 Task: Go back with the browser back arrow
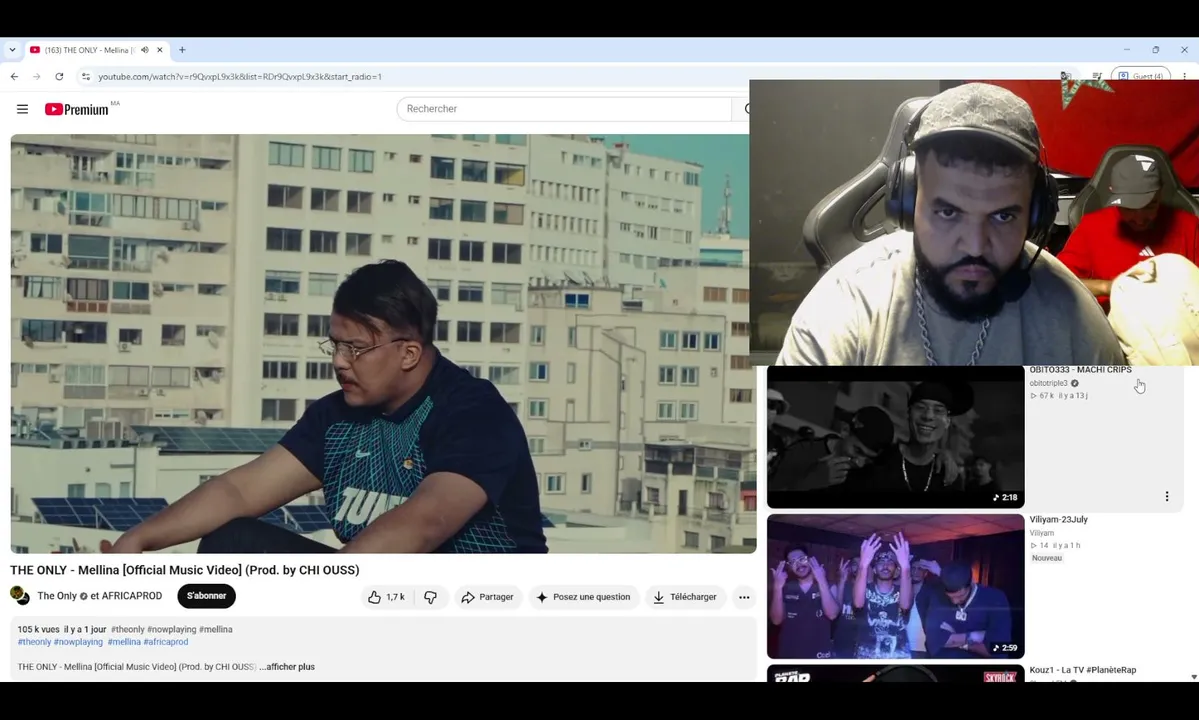tap(15, 76)
